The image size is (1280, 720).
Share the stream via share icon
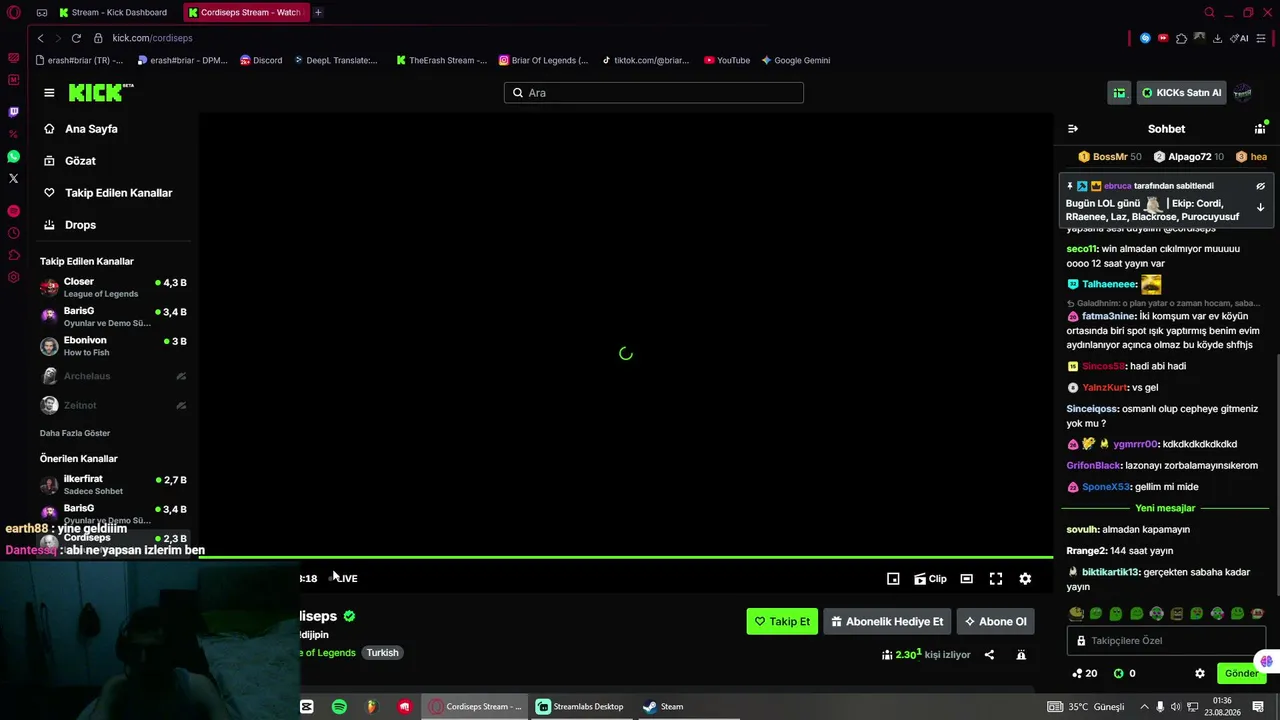coord(989,655)
